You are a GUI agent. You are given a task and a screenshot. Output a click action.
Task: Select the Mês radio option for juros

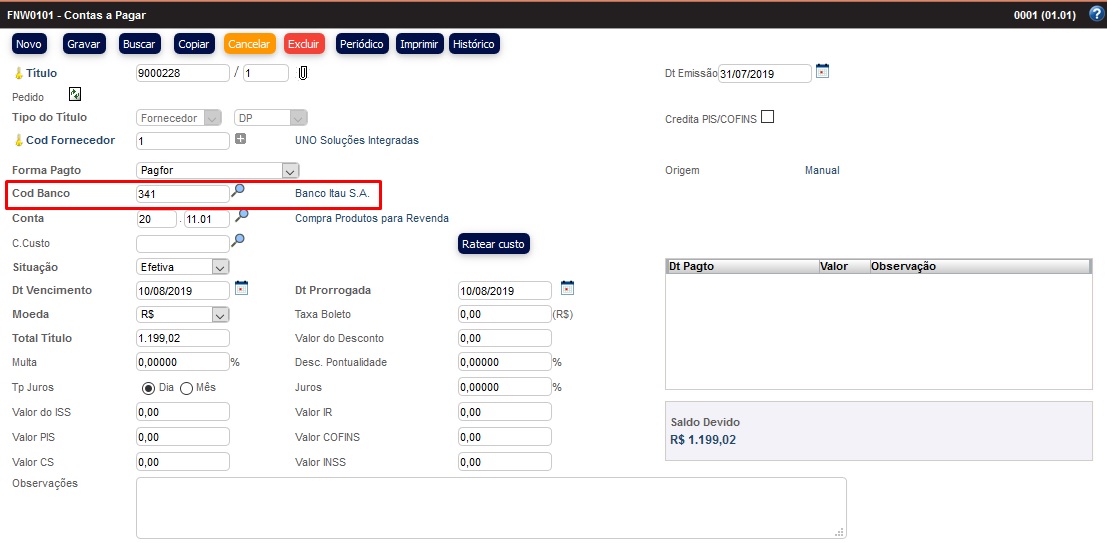coord(186,388)
